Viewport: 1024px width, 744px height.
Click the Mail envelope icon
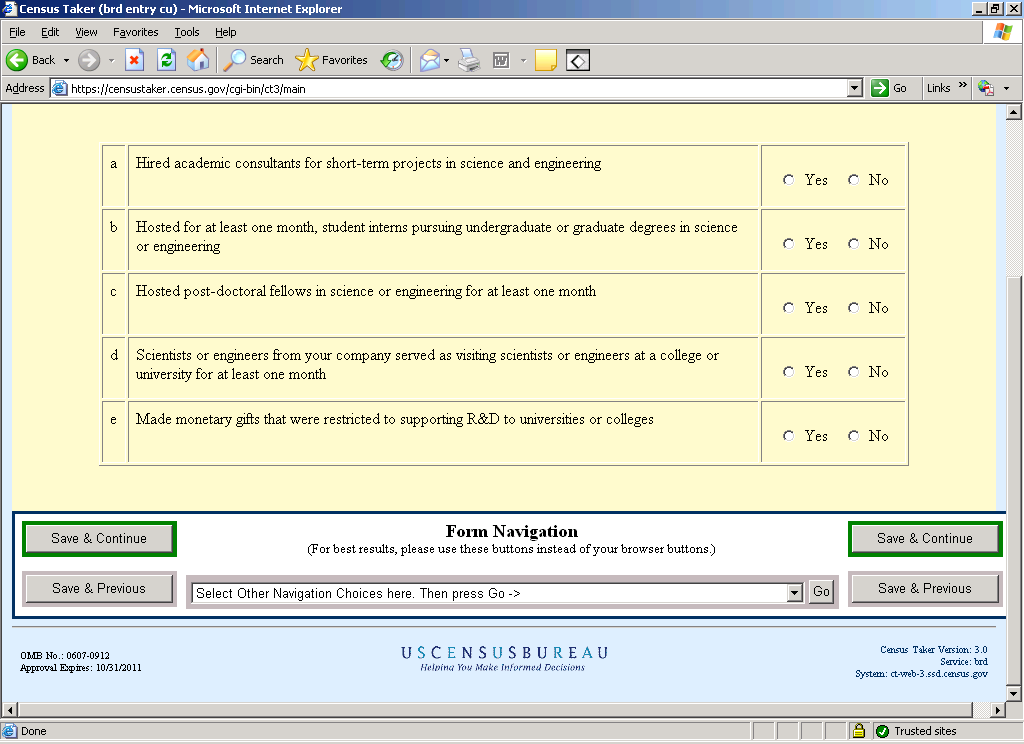[429, 60]
